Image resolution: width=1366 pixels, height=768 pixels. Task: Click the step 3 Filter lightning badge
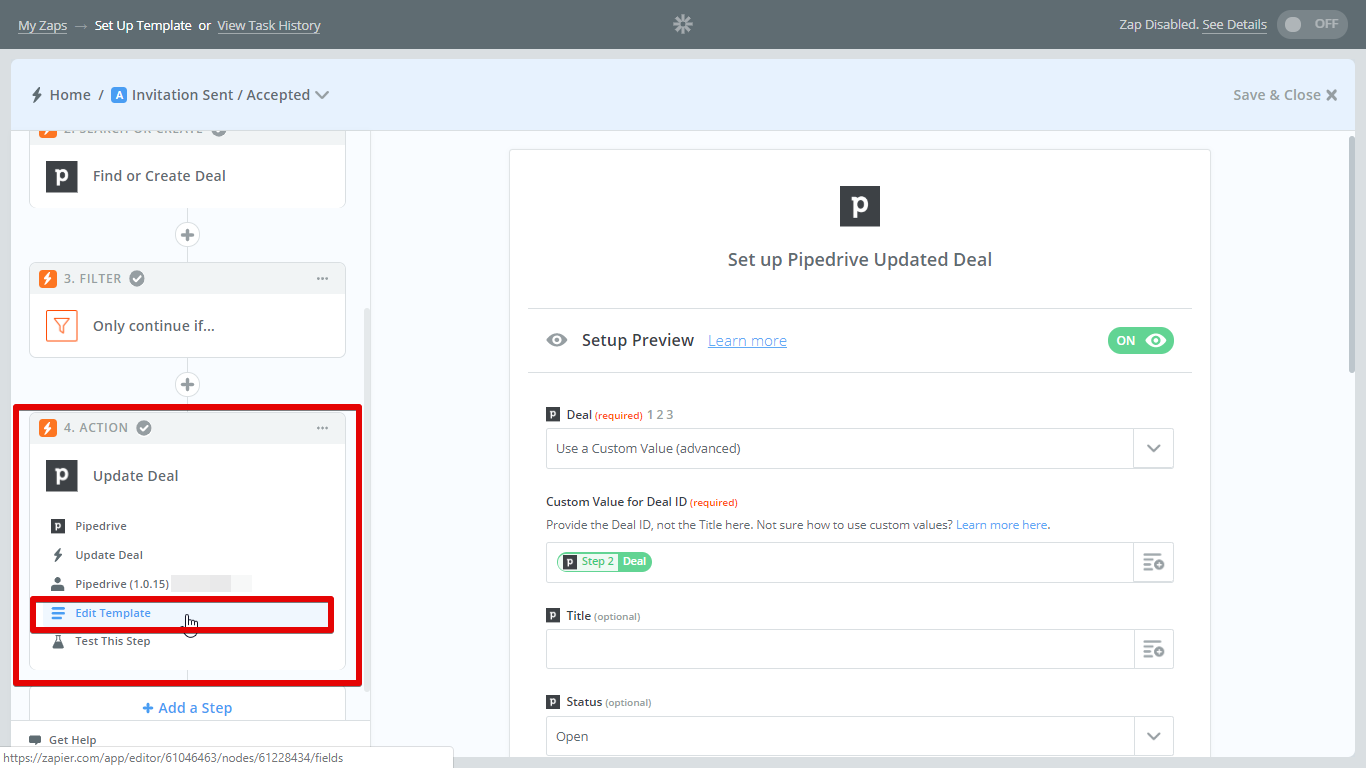[x=48, y=279]
